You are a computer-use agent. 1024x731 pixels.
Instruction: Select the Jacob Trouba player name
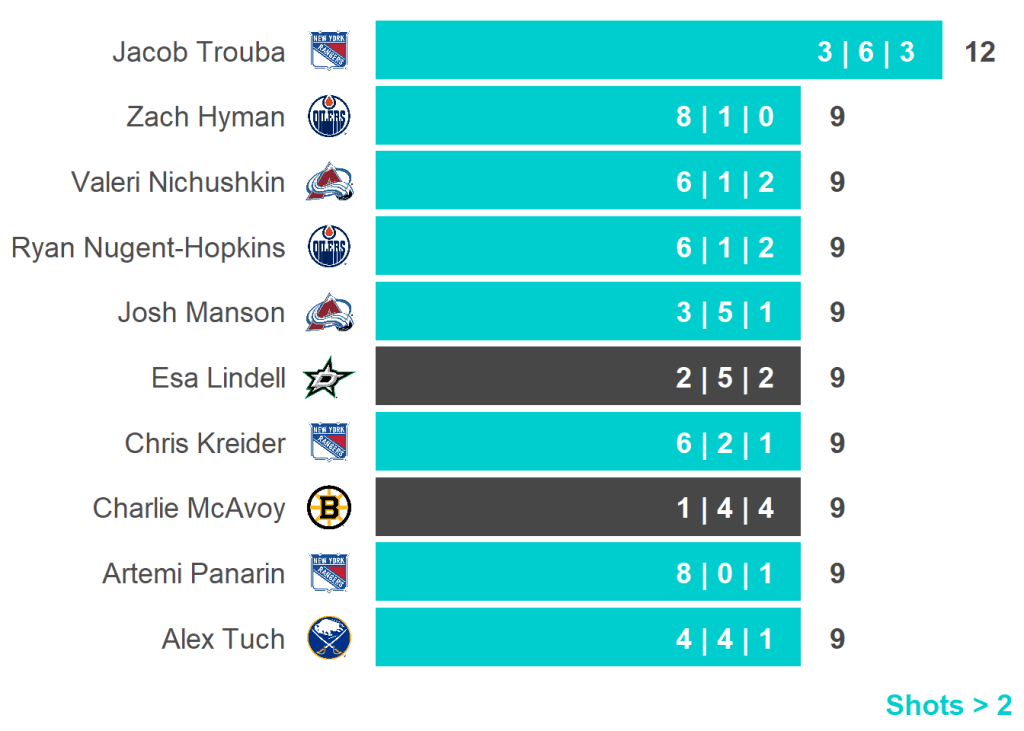coord(198,52)
